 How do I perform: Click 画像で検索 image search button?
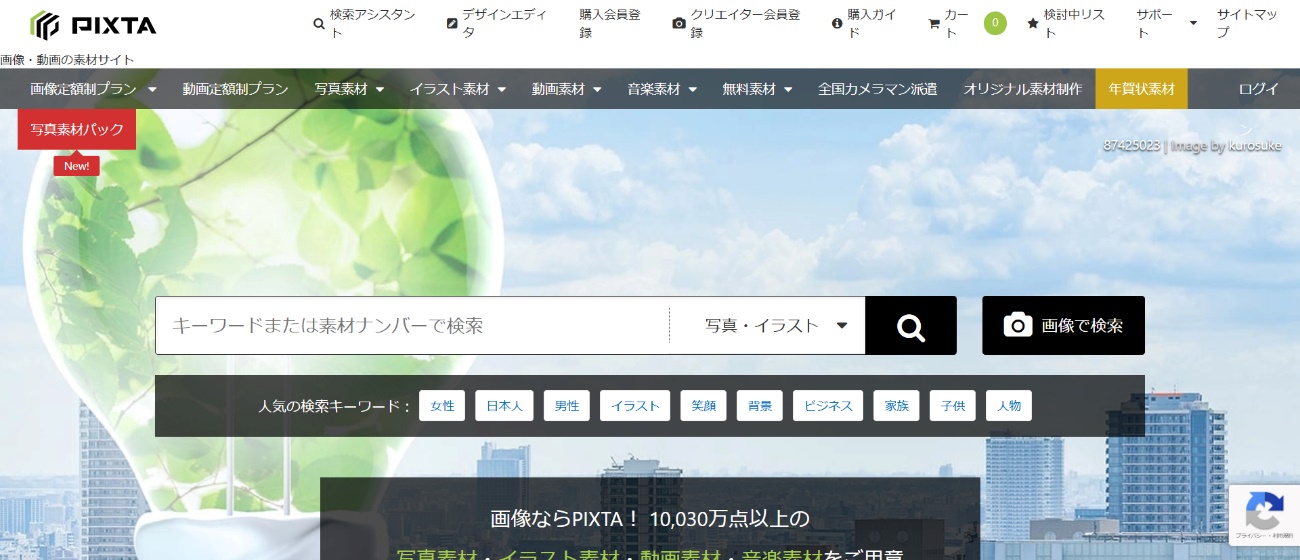[1063, 325]
